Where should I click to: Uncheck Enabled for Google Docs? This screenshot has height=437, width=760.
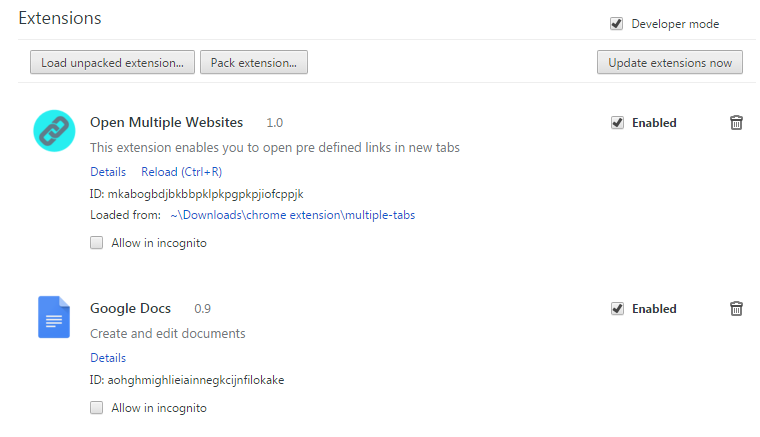click(x=617, y=309)
